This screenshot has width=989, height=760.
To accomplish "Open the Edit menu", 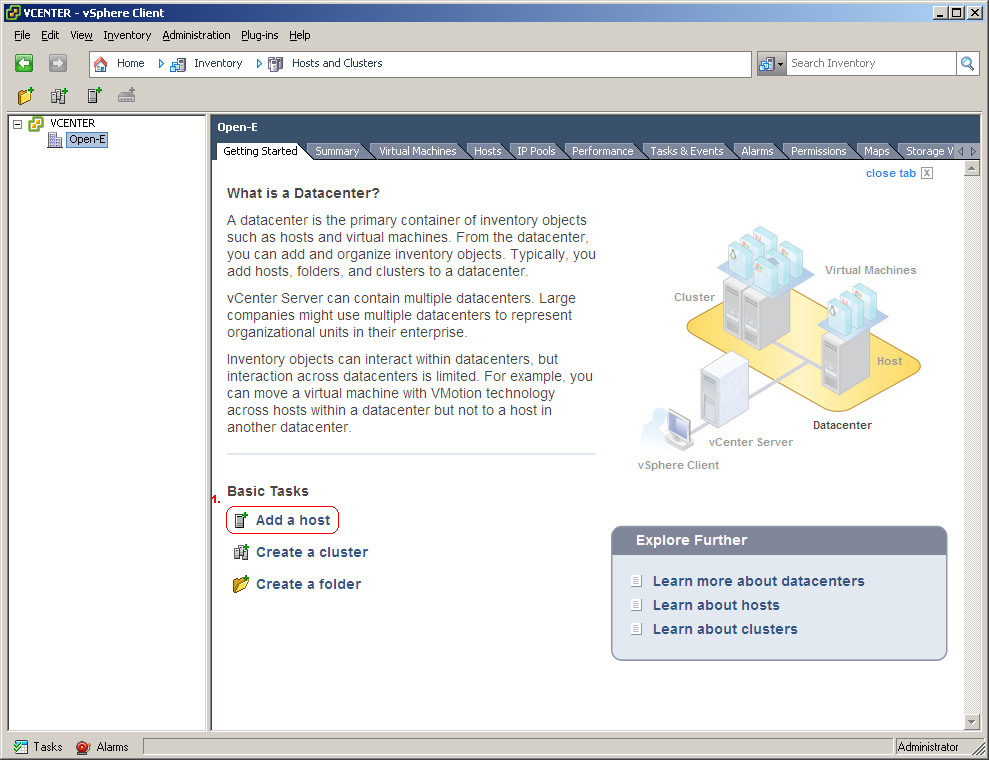I will [x=50, y=35].
